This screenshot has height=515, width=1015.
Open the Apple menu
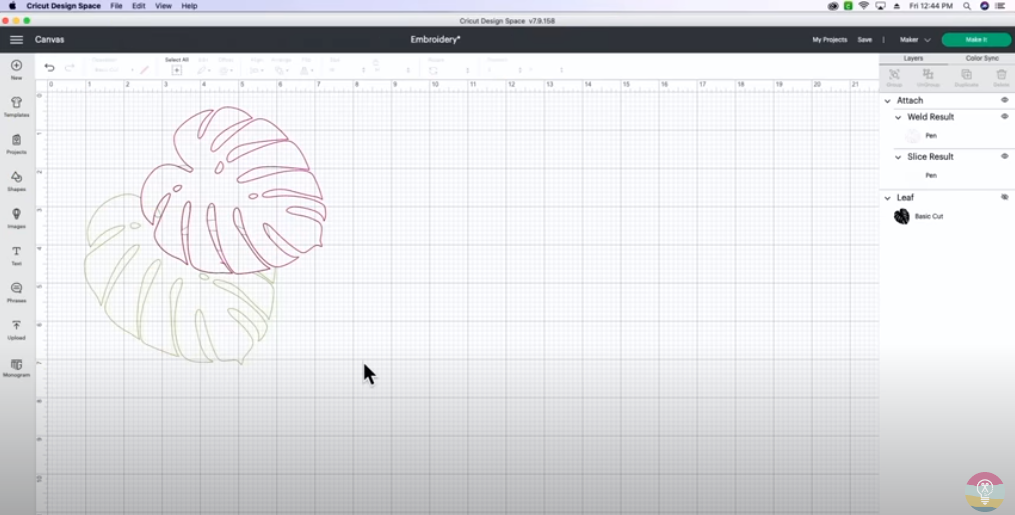(12, 6)
